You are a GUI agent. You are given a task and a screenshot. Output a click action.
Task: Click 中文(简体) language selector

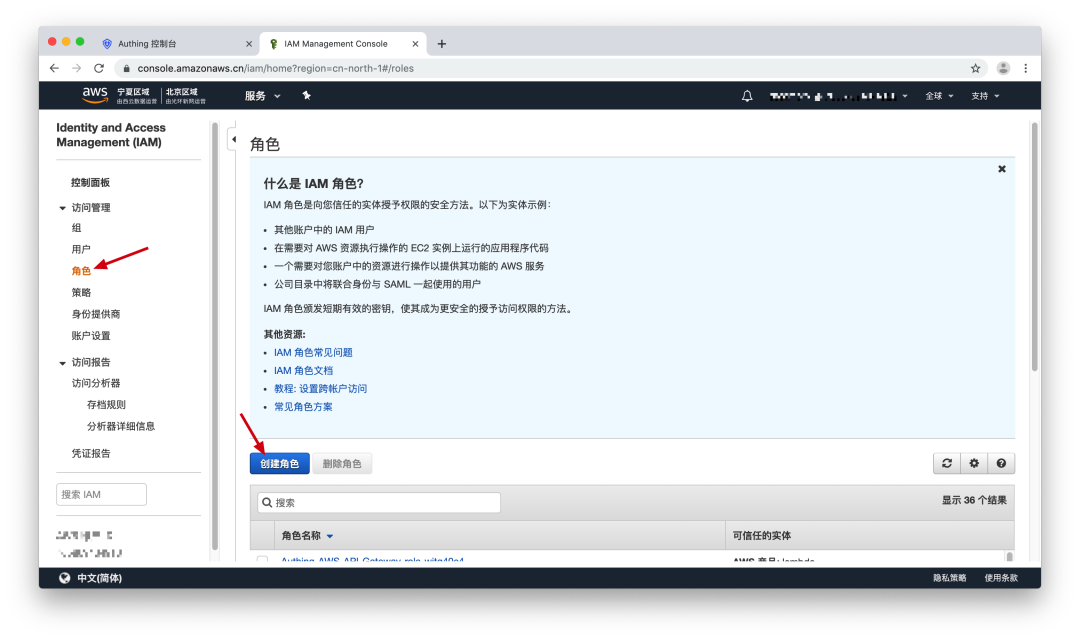(x=99, y=578)
